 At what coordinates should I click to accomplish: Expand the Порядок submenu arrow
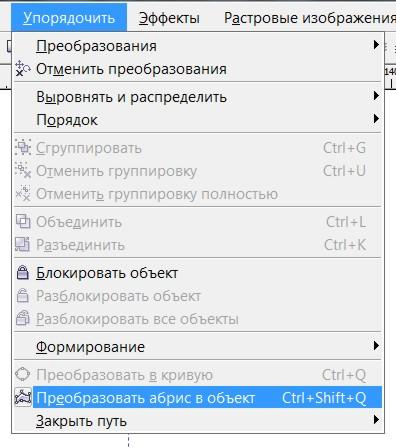pos(376,119)
